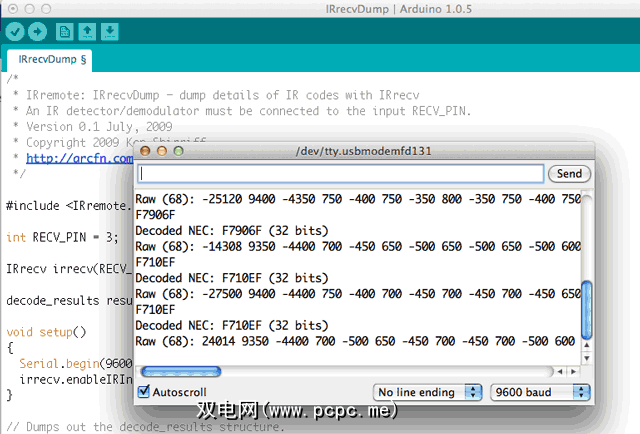The height and width of the screenshot is (434, 640).
Task: Open the 9600 baud rate dropdown
Action: [x=540, y=392]
